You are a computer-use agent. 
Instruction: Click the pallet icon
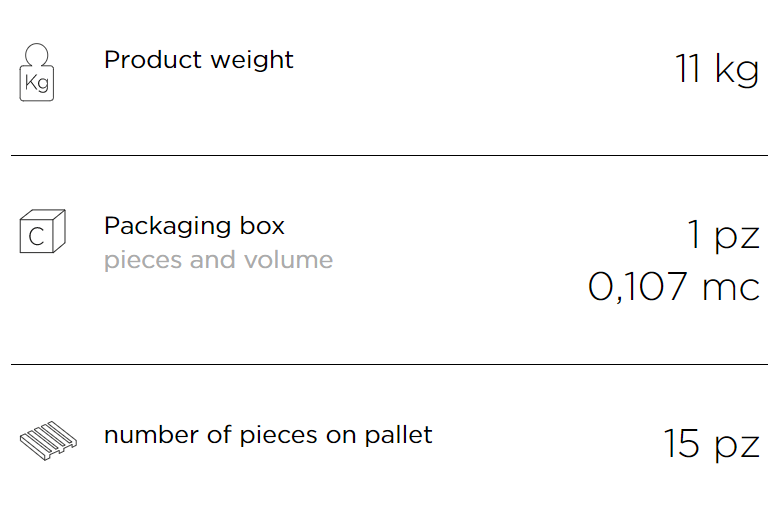point(48,440)
